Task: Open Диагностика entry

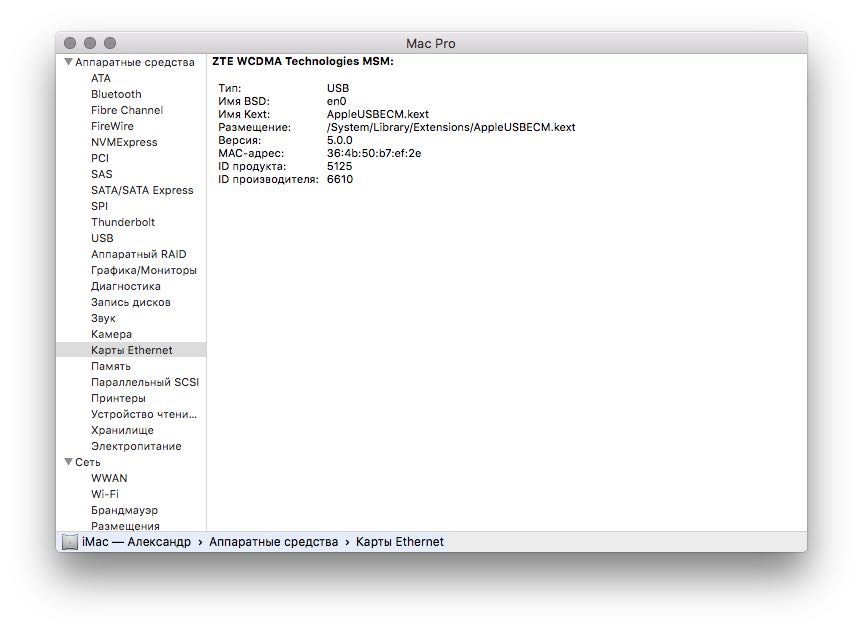Action: pyautogui.click(x=126, y=286)
